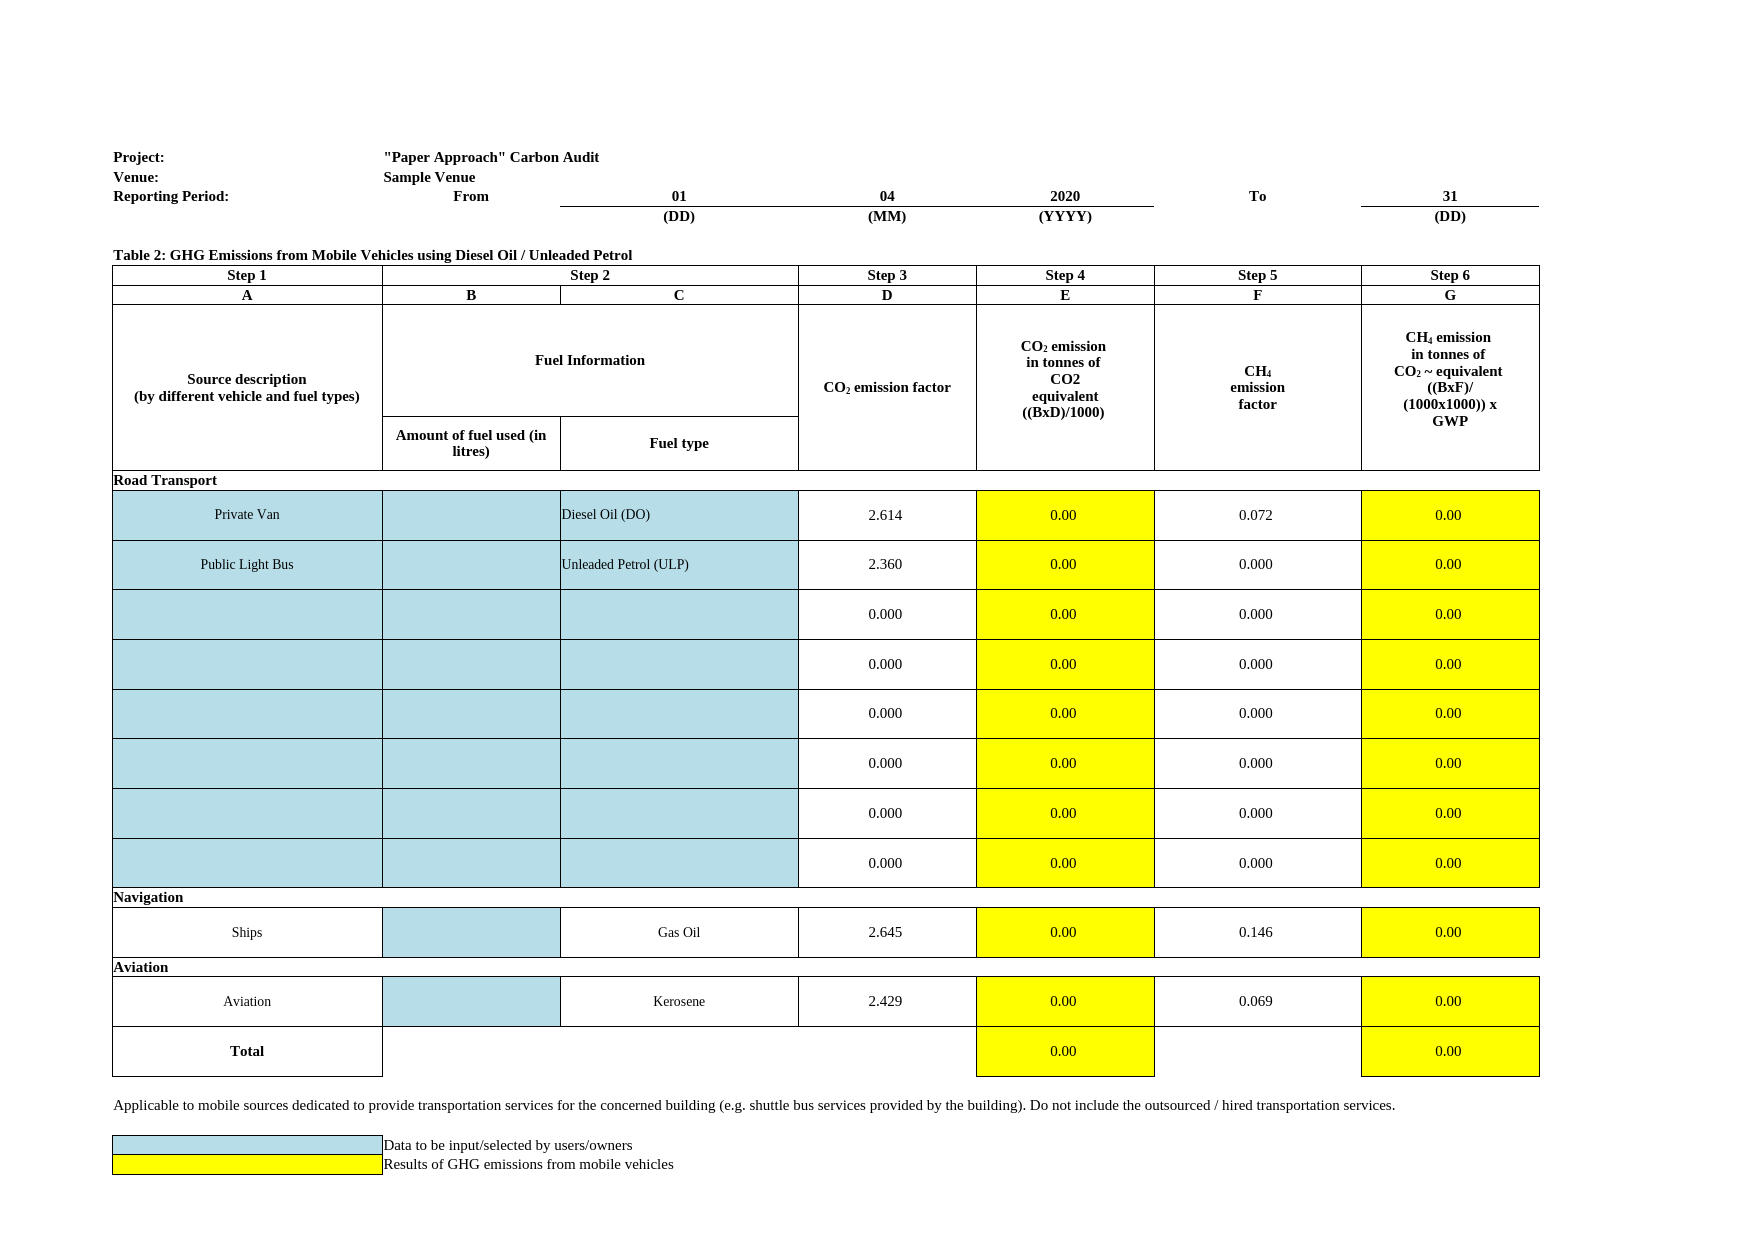
Task: Click the 'Amount of fuel used (in litres)' header
Action: (471, 443)
